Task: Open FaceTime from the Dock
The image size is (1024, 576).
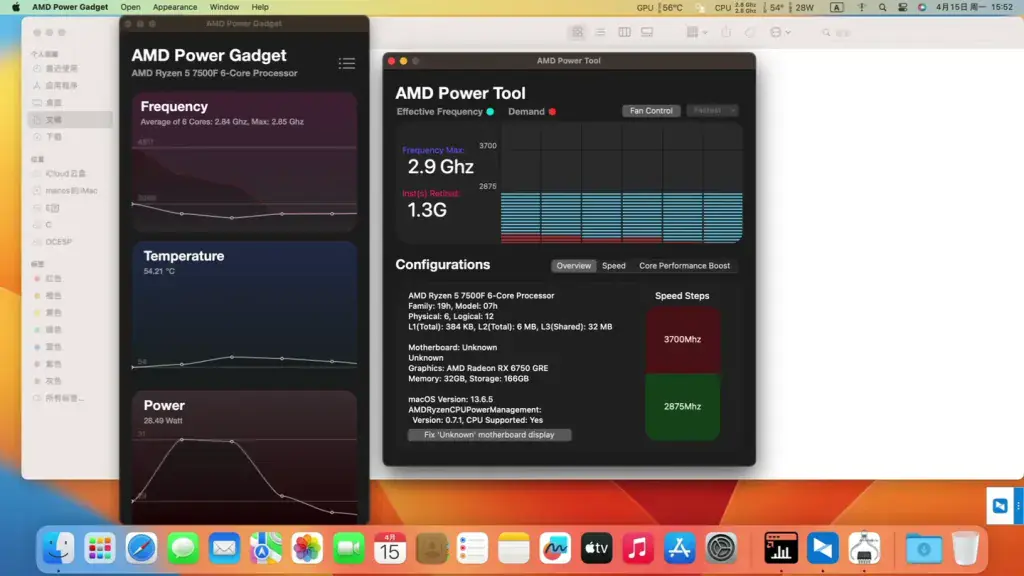Action: (x=349, y=548)
